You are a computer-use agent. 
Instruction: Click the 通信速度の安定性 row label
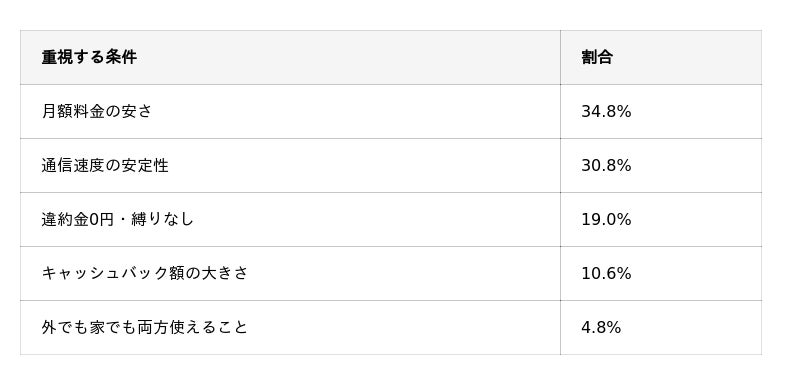click(x=105, y=166)
